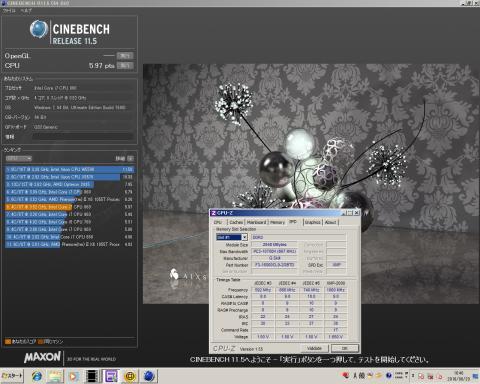This screenshot has height=384, width=480.
Task: Open the blue Cinebench sphere taskbar icon
Action: pos(149,376)
